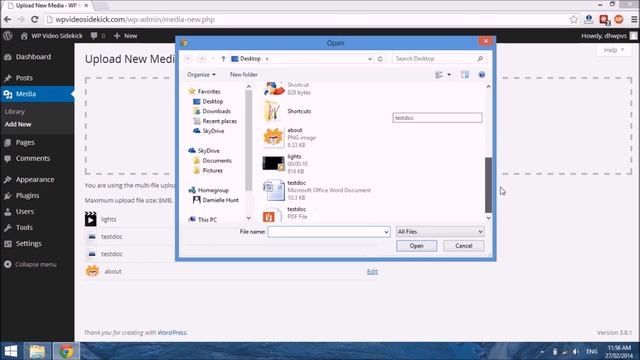
Task: Open the Organize menu
Action: click(201, 75)
